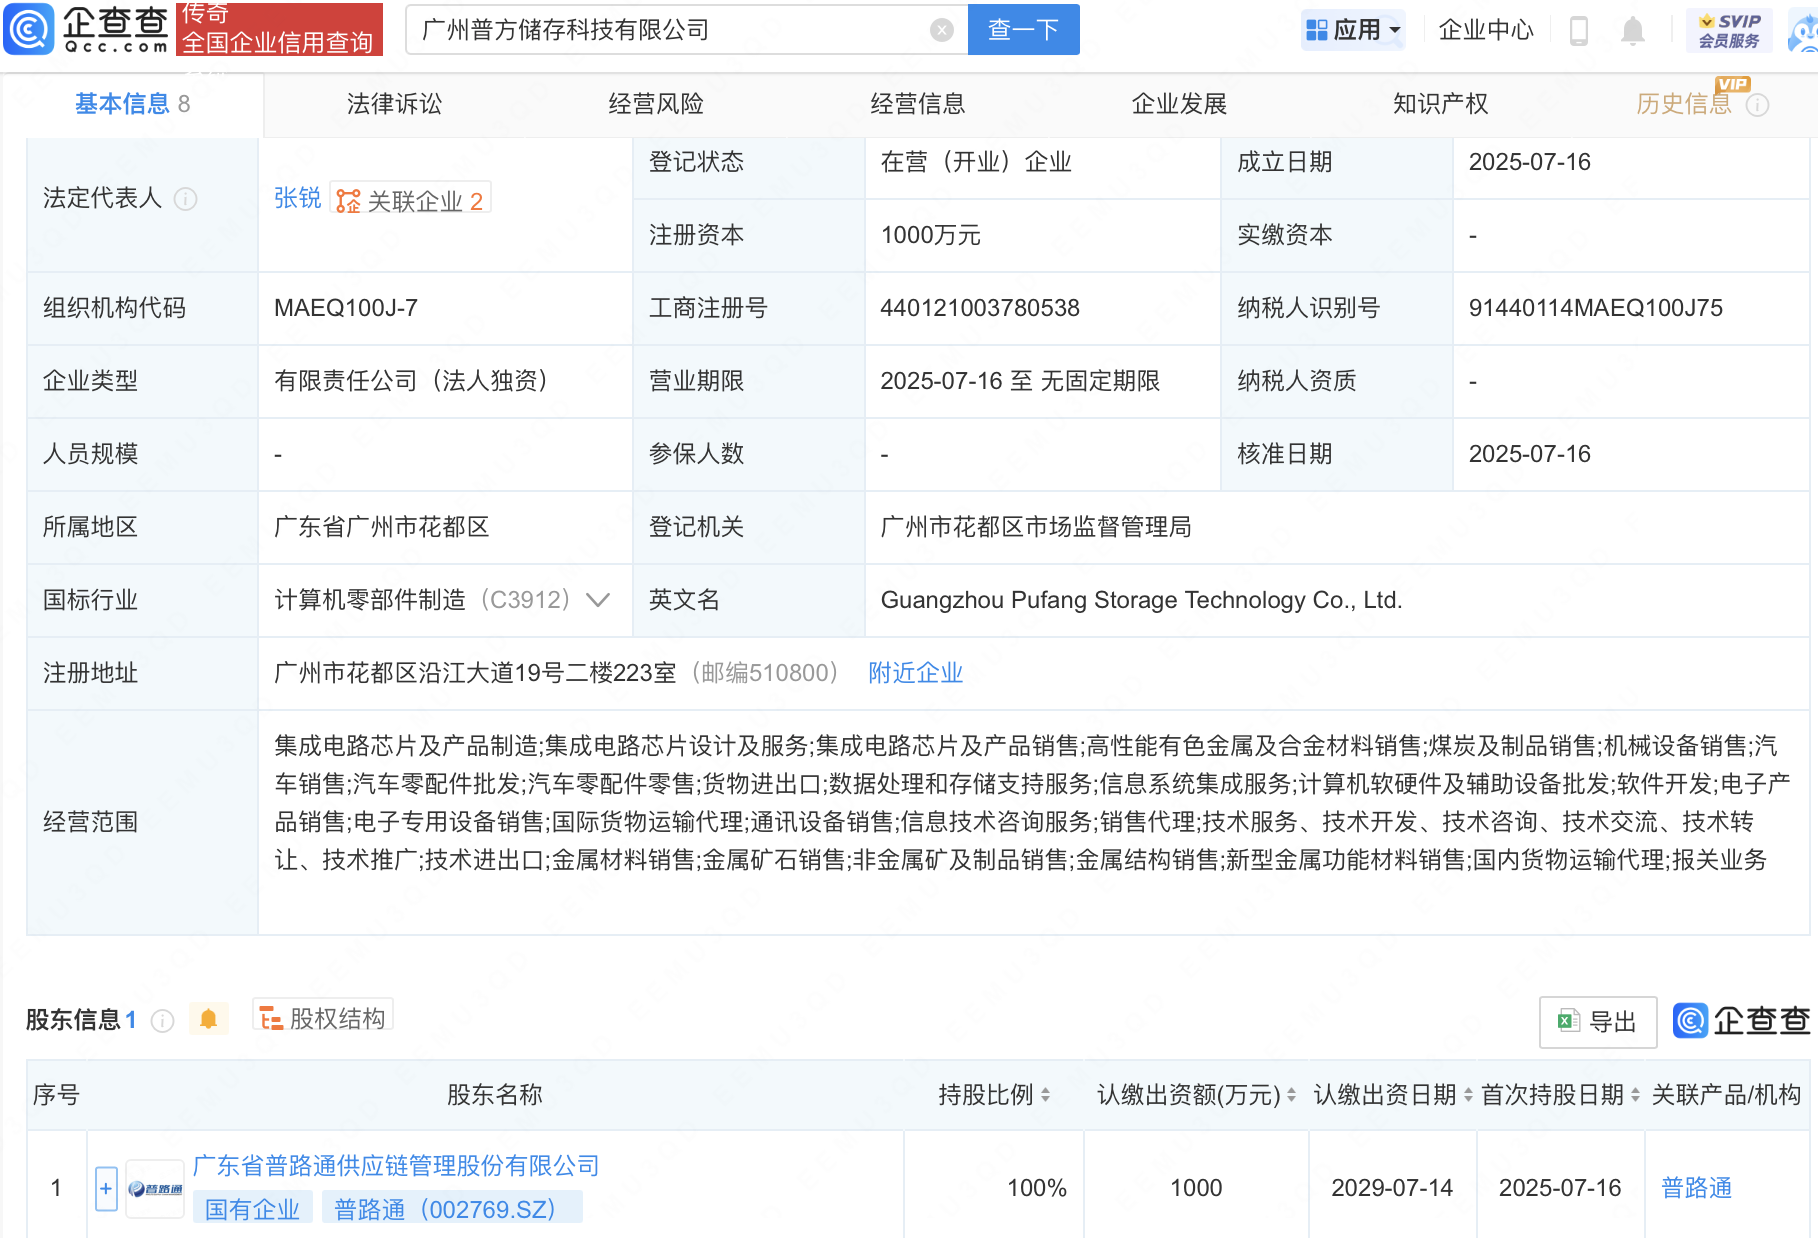
Task: Open 企业中心 link
Action: [x=1486, y=30]
